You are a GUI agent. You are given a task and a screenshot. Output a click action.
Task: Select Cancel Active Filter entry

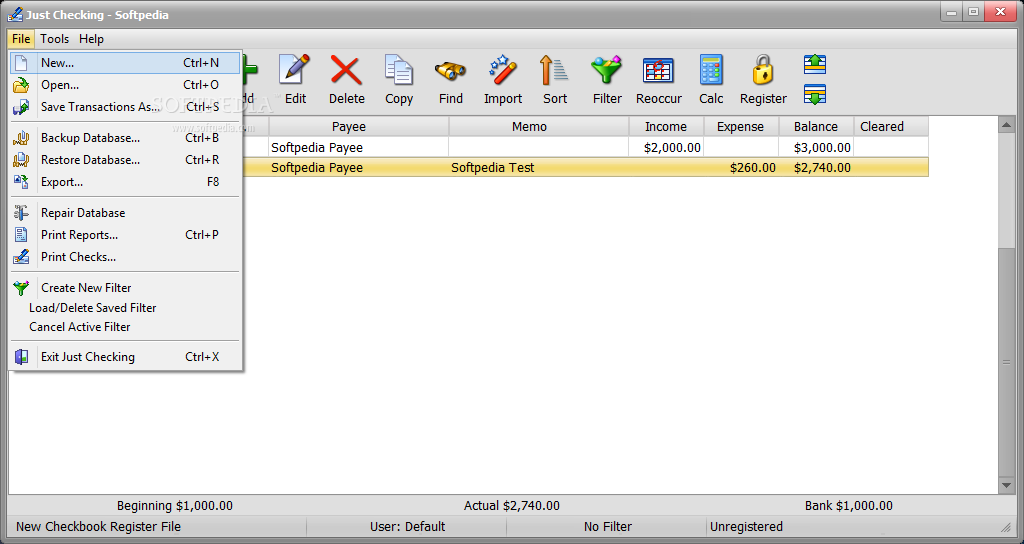pyautogui.click(x=125, y=327)
